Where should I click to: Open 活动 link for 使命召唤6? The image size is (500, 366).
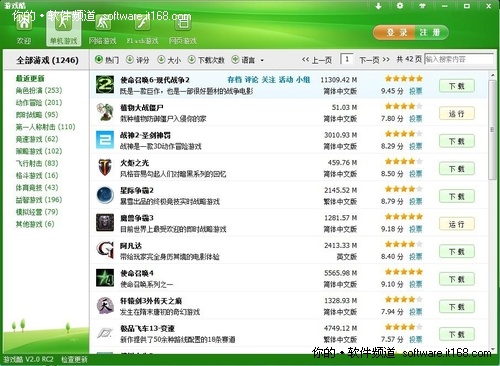[x=286, y=80]
